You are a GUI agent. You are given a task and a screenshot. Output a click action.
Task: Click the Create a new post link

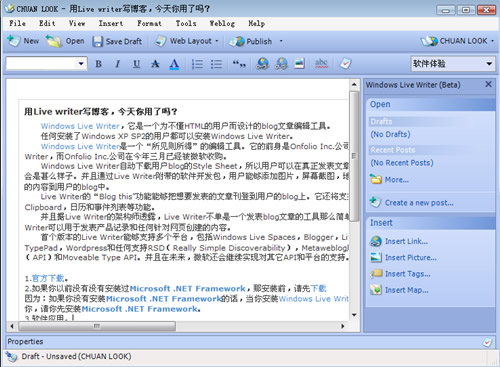419,203
